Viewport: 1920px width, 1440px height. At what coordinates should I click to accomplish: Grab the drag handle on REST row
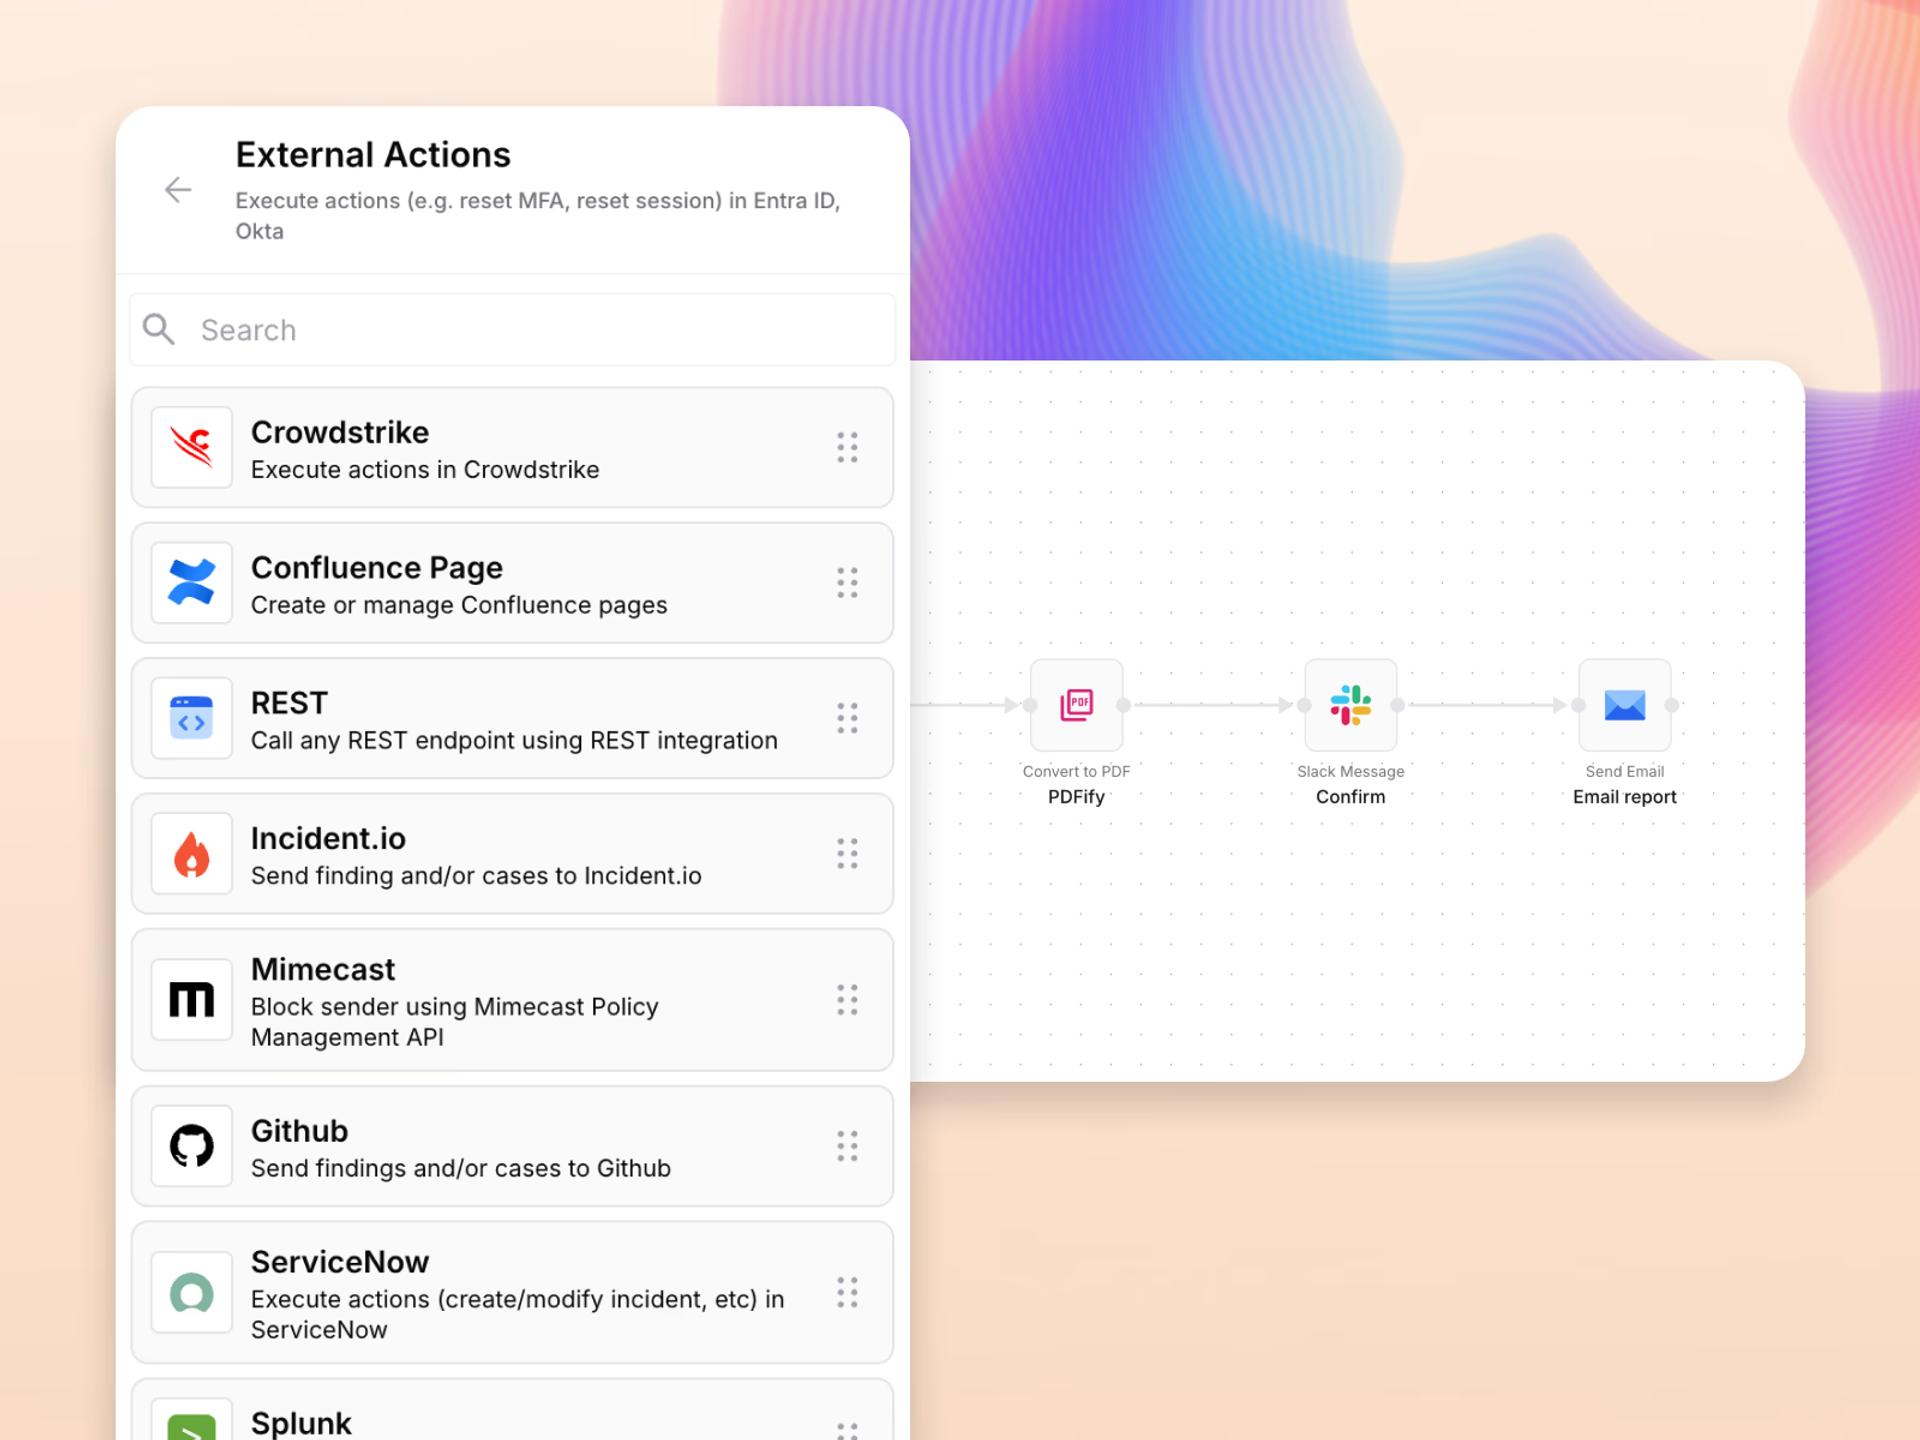pyautogui.click(x=847, y=718)
